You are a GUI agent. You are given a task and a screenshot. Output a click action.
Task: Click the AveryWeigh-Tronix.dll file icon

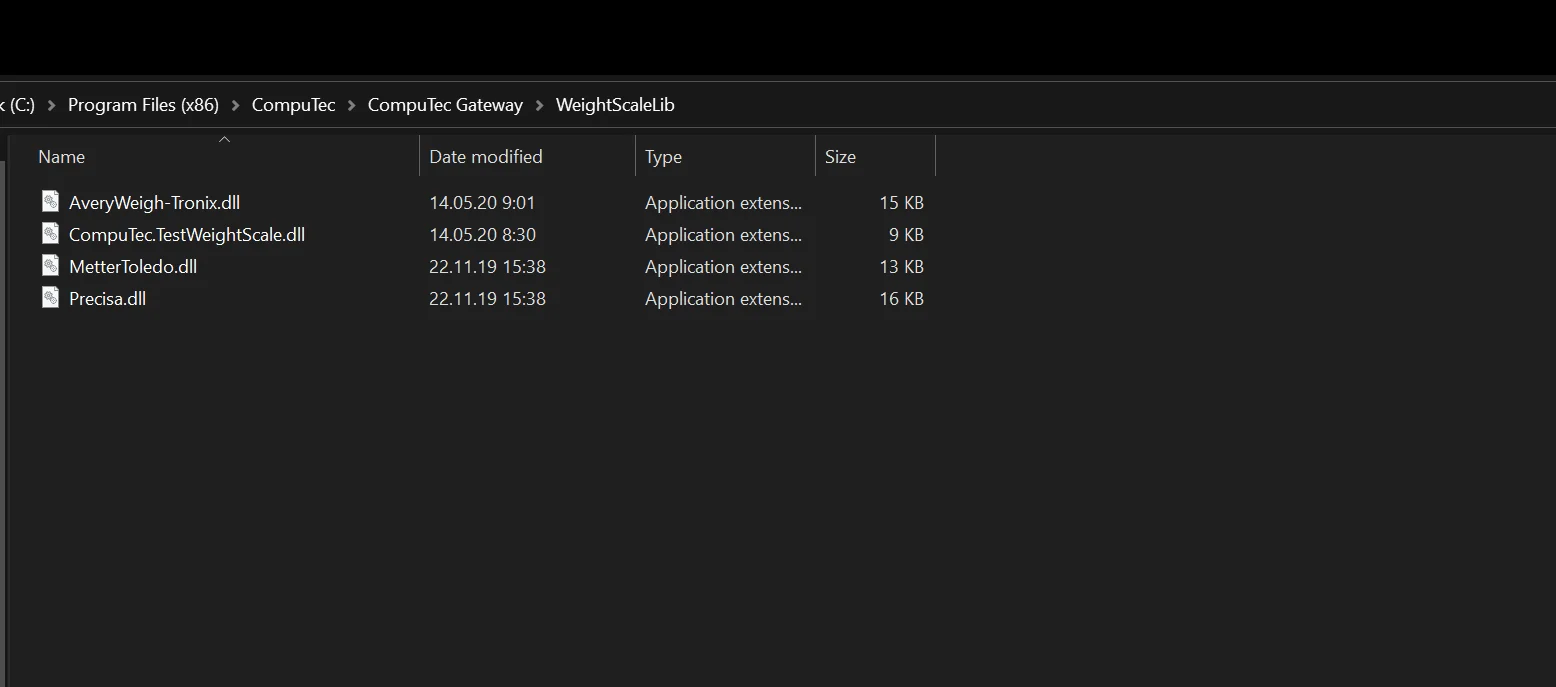[x=50, y=202]
